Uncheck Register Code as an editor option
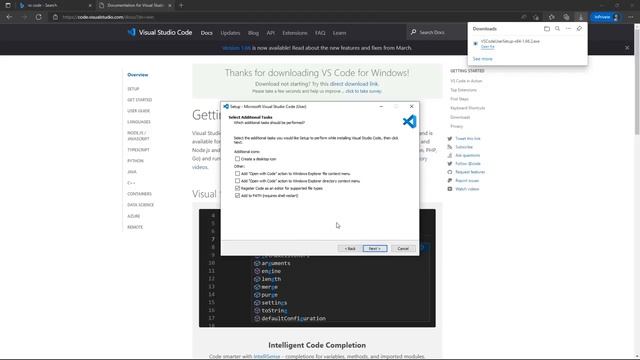 click(x=237, y=188)
